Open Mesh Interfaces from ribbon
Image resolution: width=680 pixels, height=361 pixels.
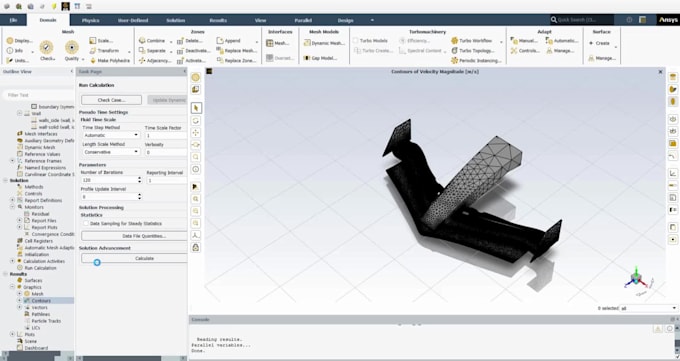278,43
